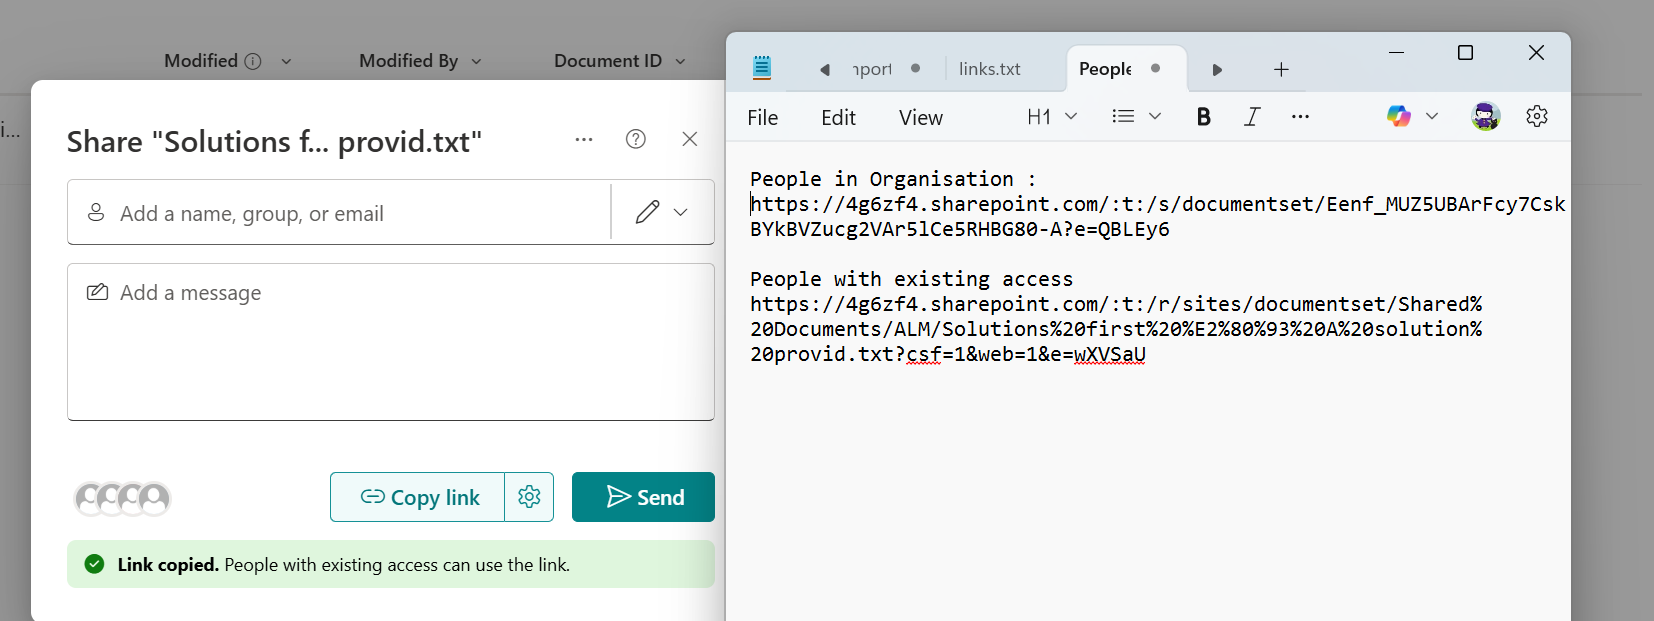Click the Modified column info icon
The height and width of the screenshot is (621, 1654).
point(253,61)
